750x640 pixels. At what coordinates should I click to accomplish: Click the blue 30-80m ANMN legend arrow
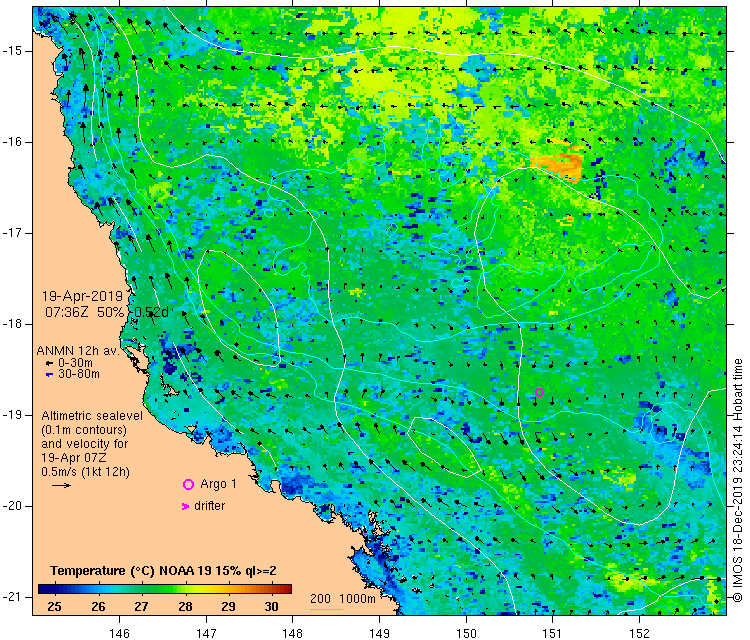tap(49, 375)
